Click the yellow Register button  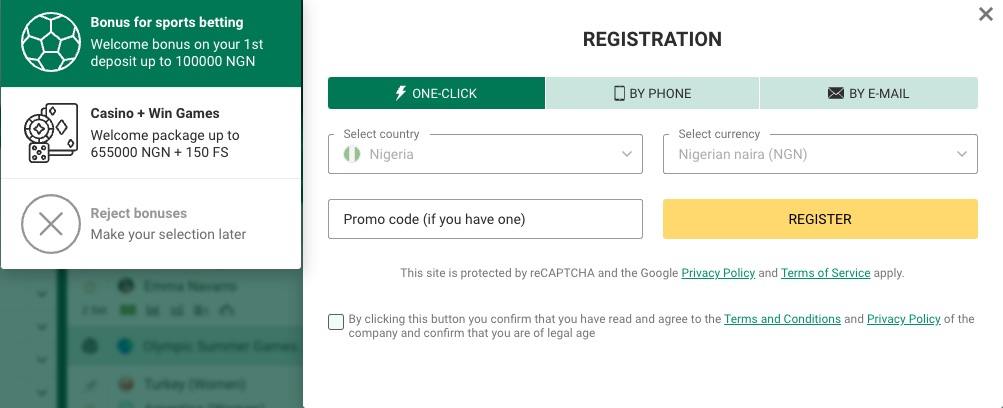click(820, 219)
